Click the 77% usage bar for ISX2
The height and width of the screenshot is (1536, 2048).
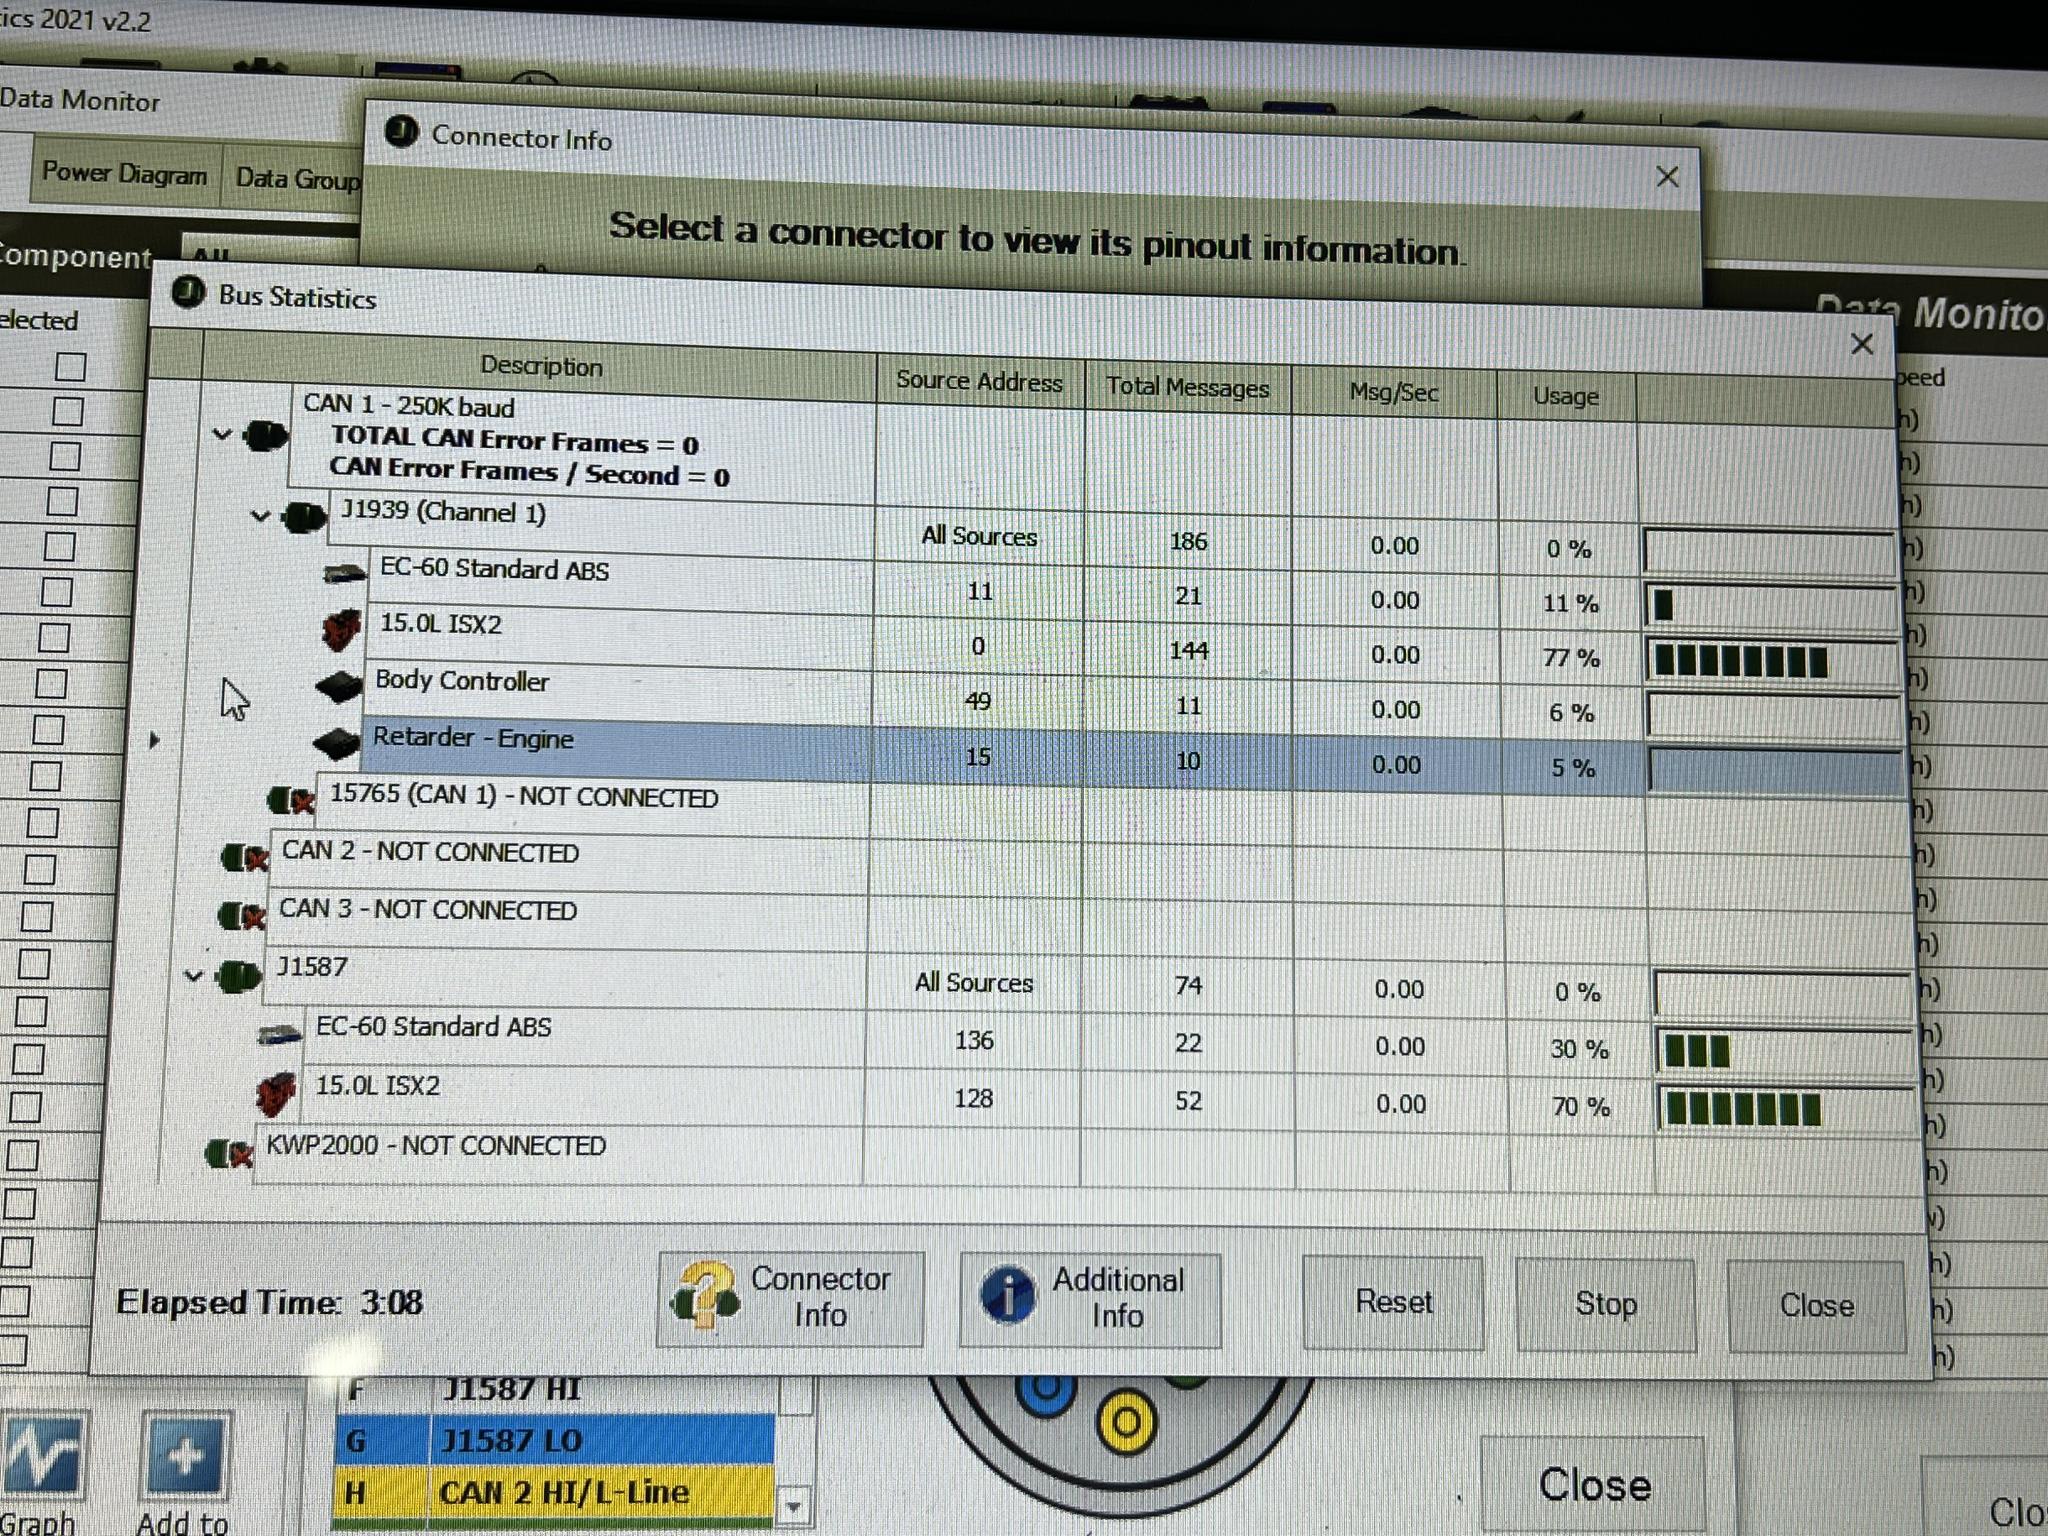[1742, 662]
